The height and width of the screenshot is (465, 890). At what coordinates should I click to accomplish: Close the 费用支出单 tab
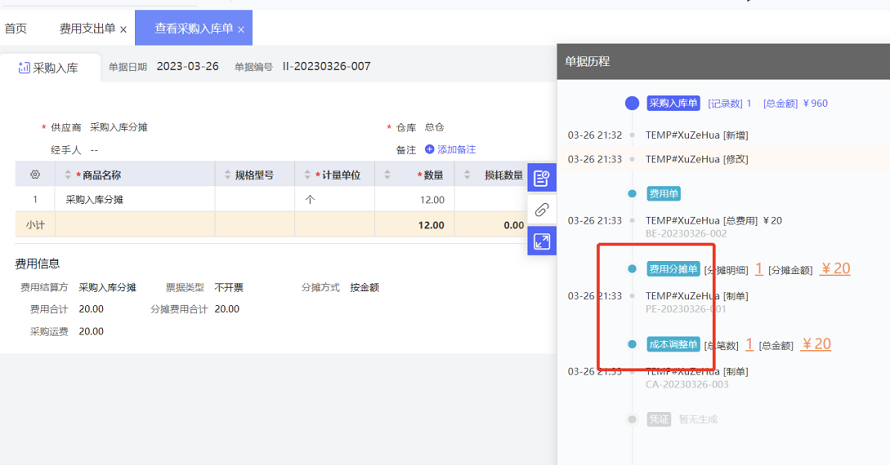(x=123, y=30)
